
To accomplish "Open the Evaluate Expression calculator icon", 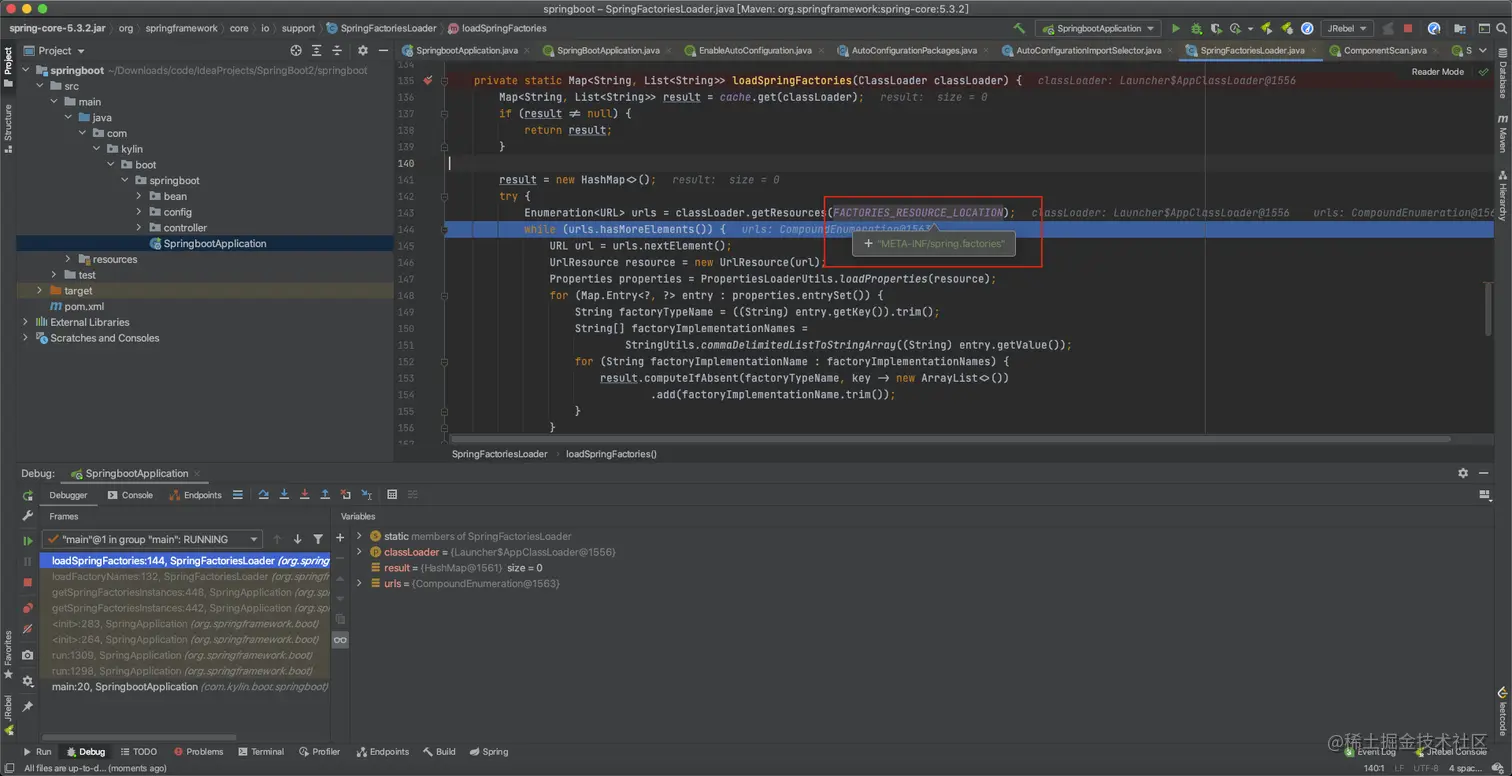I will pyautogui.click(x=392, y=495).
